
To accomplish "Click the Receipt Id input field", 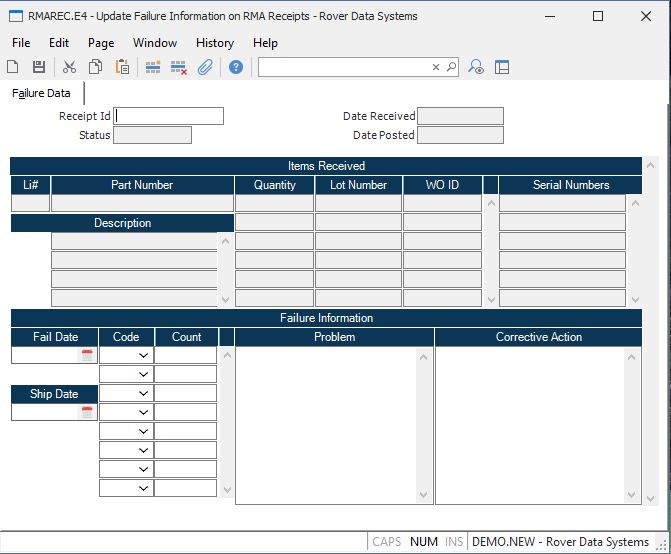I will [169, 116].
